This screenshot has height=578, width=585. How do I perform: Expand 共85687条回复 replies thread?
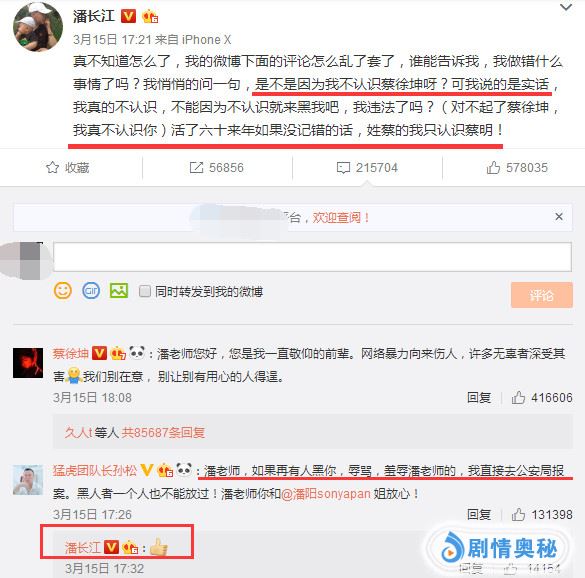point(163,432)
